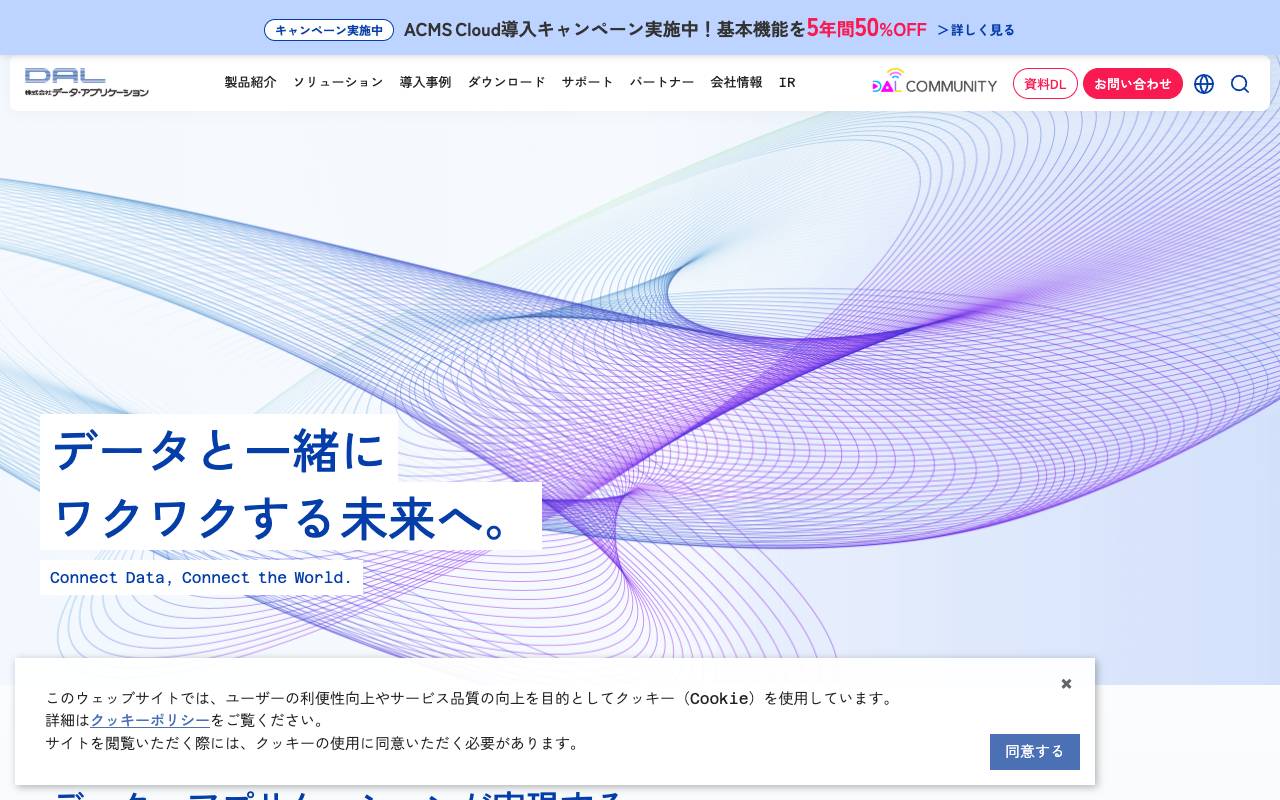Click the 同意する cookie button
The height and width of the screenshot is (800, 1280).
click(x=1035, y=752)
